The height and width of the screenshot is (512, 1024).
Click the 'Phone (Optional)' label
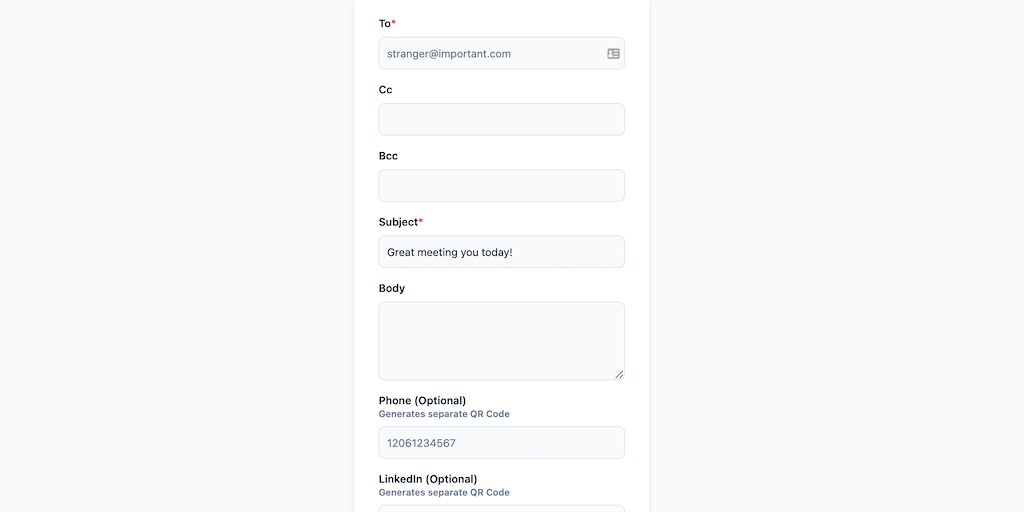pyautogui.click(x=422, y=400)
